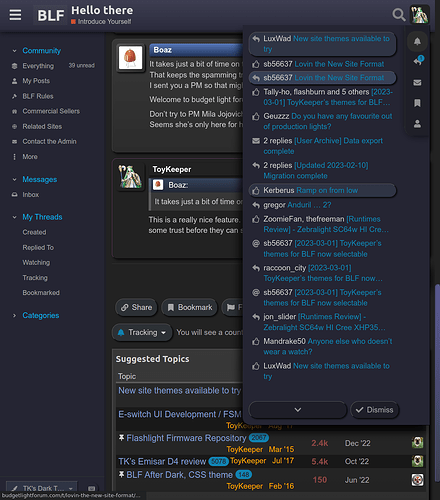The height and width of the screenshot is (500, 440).
Task: Click the BLF site logo
Action: tap(50, 15)
